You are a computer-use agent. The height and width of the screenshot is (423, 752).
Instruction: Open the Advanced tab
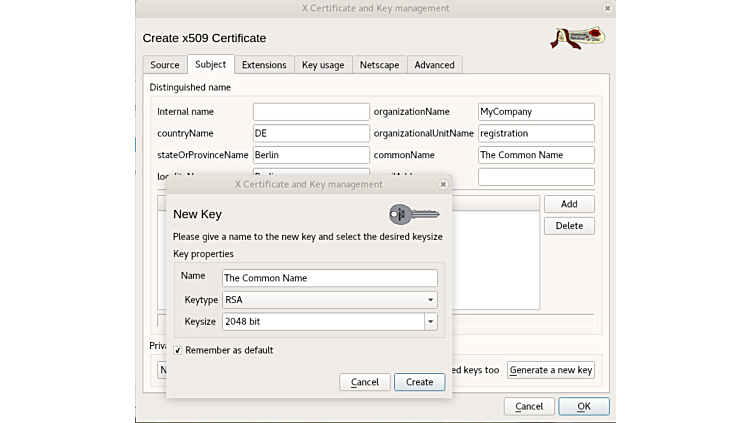434,65
